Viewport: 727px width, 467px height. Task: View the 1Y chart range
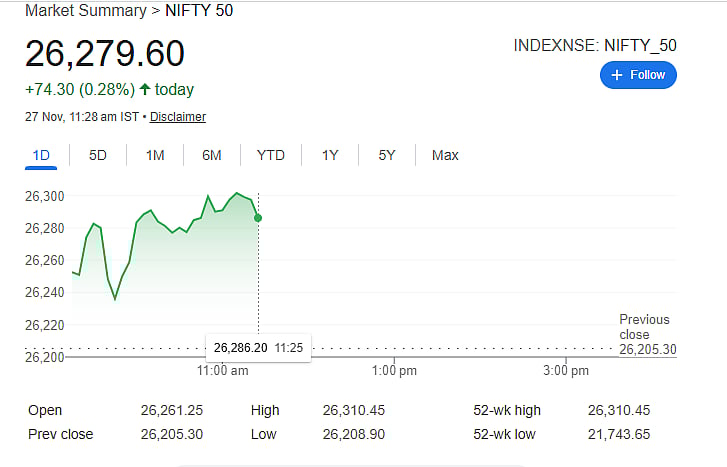tap(330, 155)
